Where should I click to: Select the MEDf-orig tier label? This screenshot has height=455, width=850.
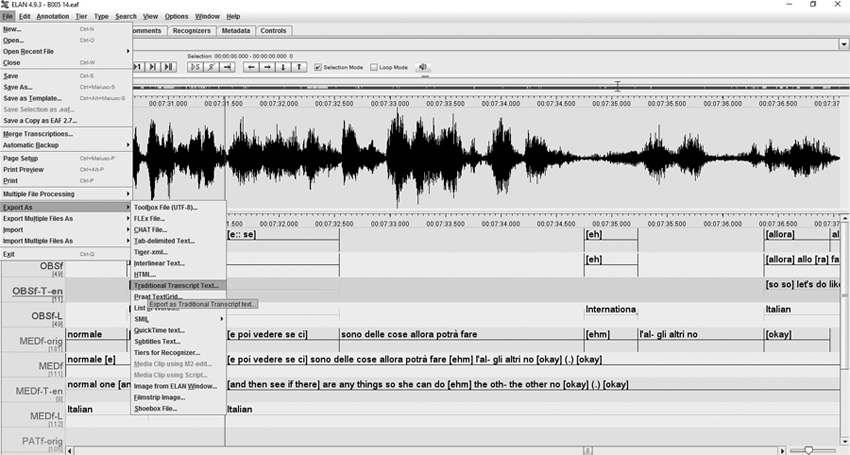click(x=41, y=341)
